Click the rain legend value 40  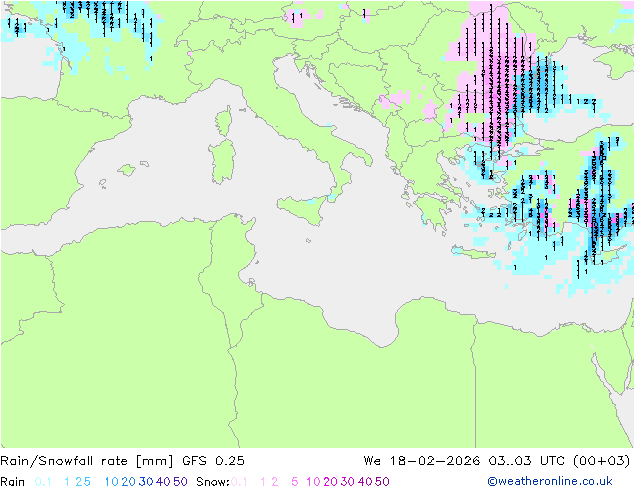coord(163,482)
